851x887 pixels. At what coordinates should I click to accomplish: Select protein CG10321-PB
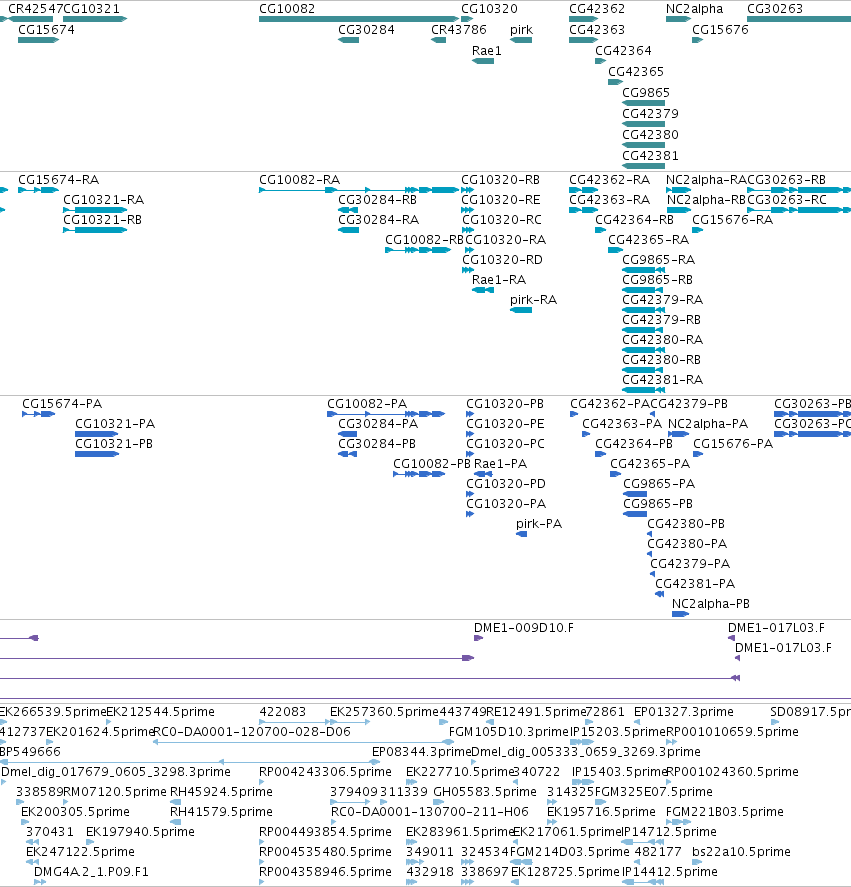[x=97, y=454]
